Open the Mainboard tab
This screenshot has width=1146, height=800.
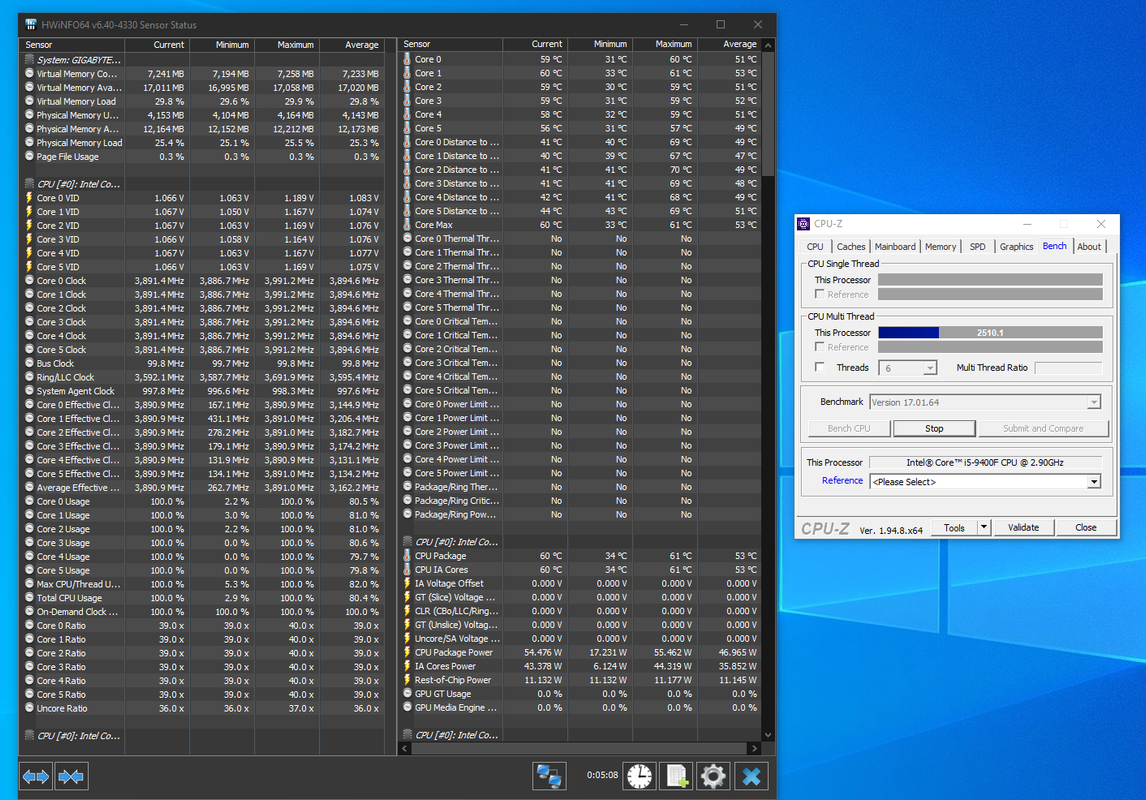[895, 247]
